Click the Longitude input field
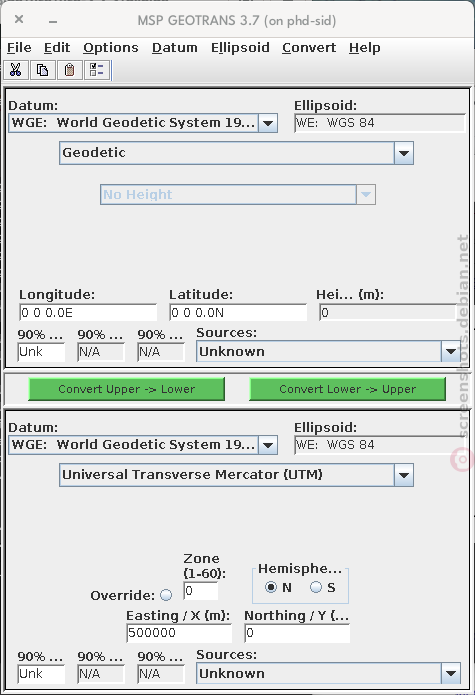The height and width of the screenshot is (695, 475). pos(88,312)
